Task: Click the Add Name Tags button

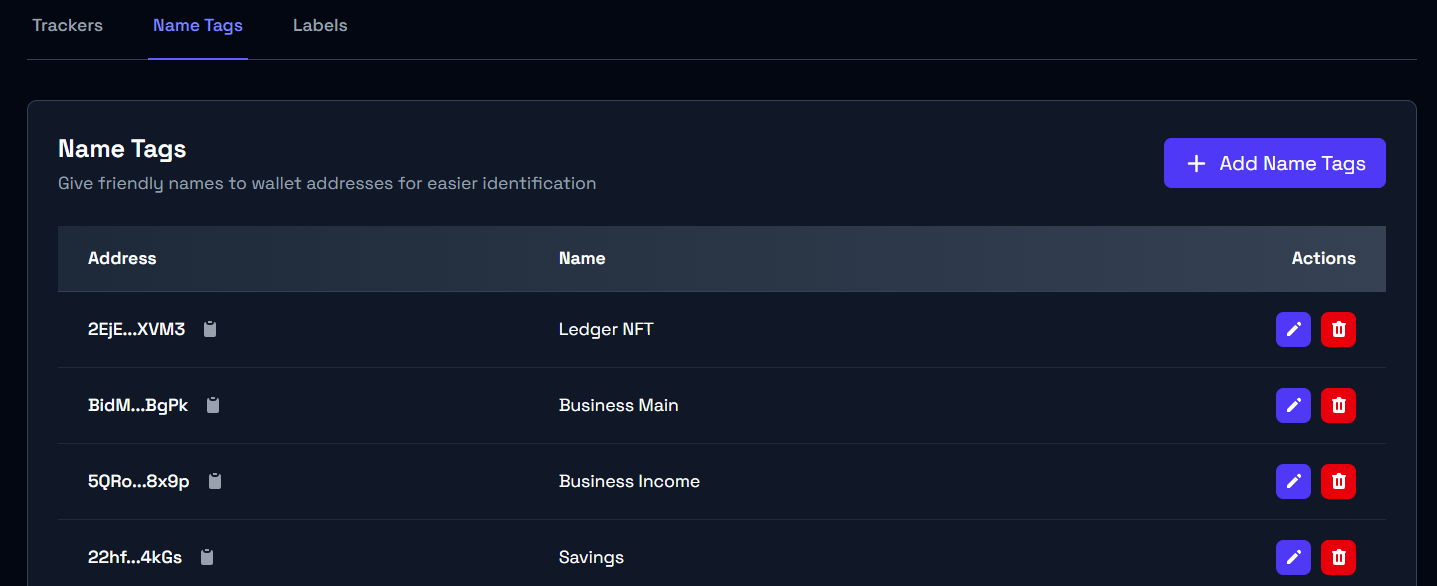Action: click(x=1274, y=163)
